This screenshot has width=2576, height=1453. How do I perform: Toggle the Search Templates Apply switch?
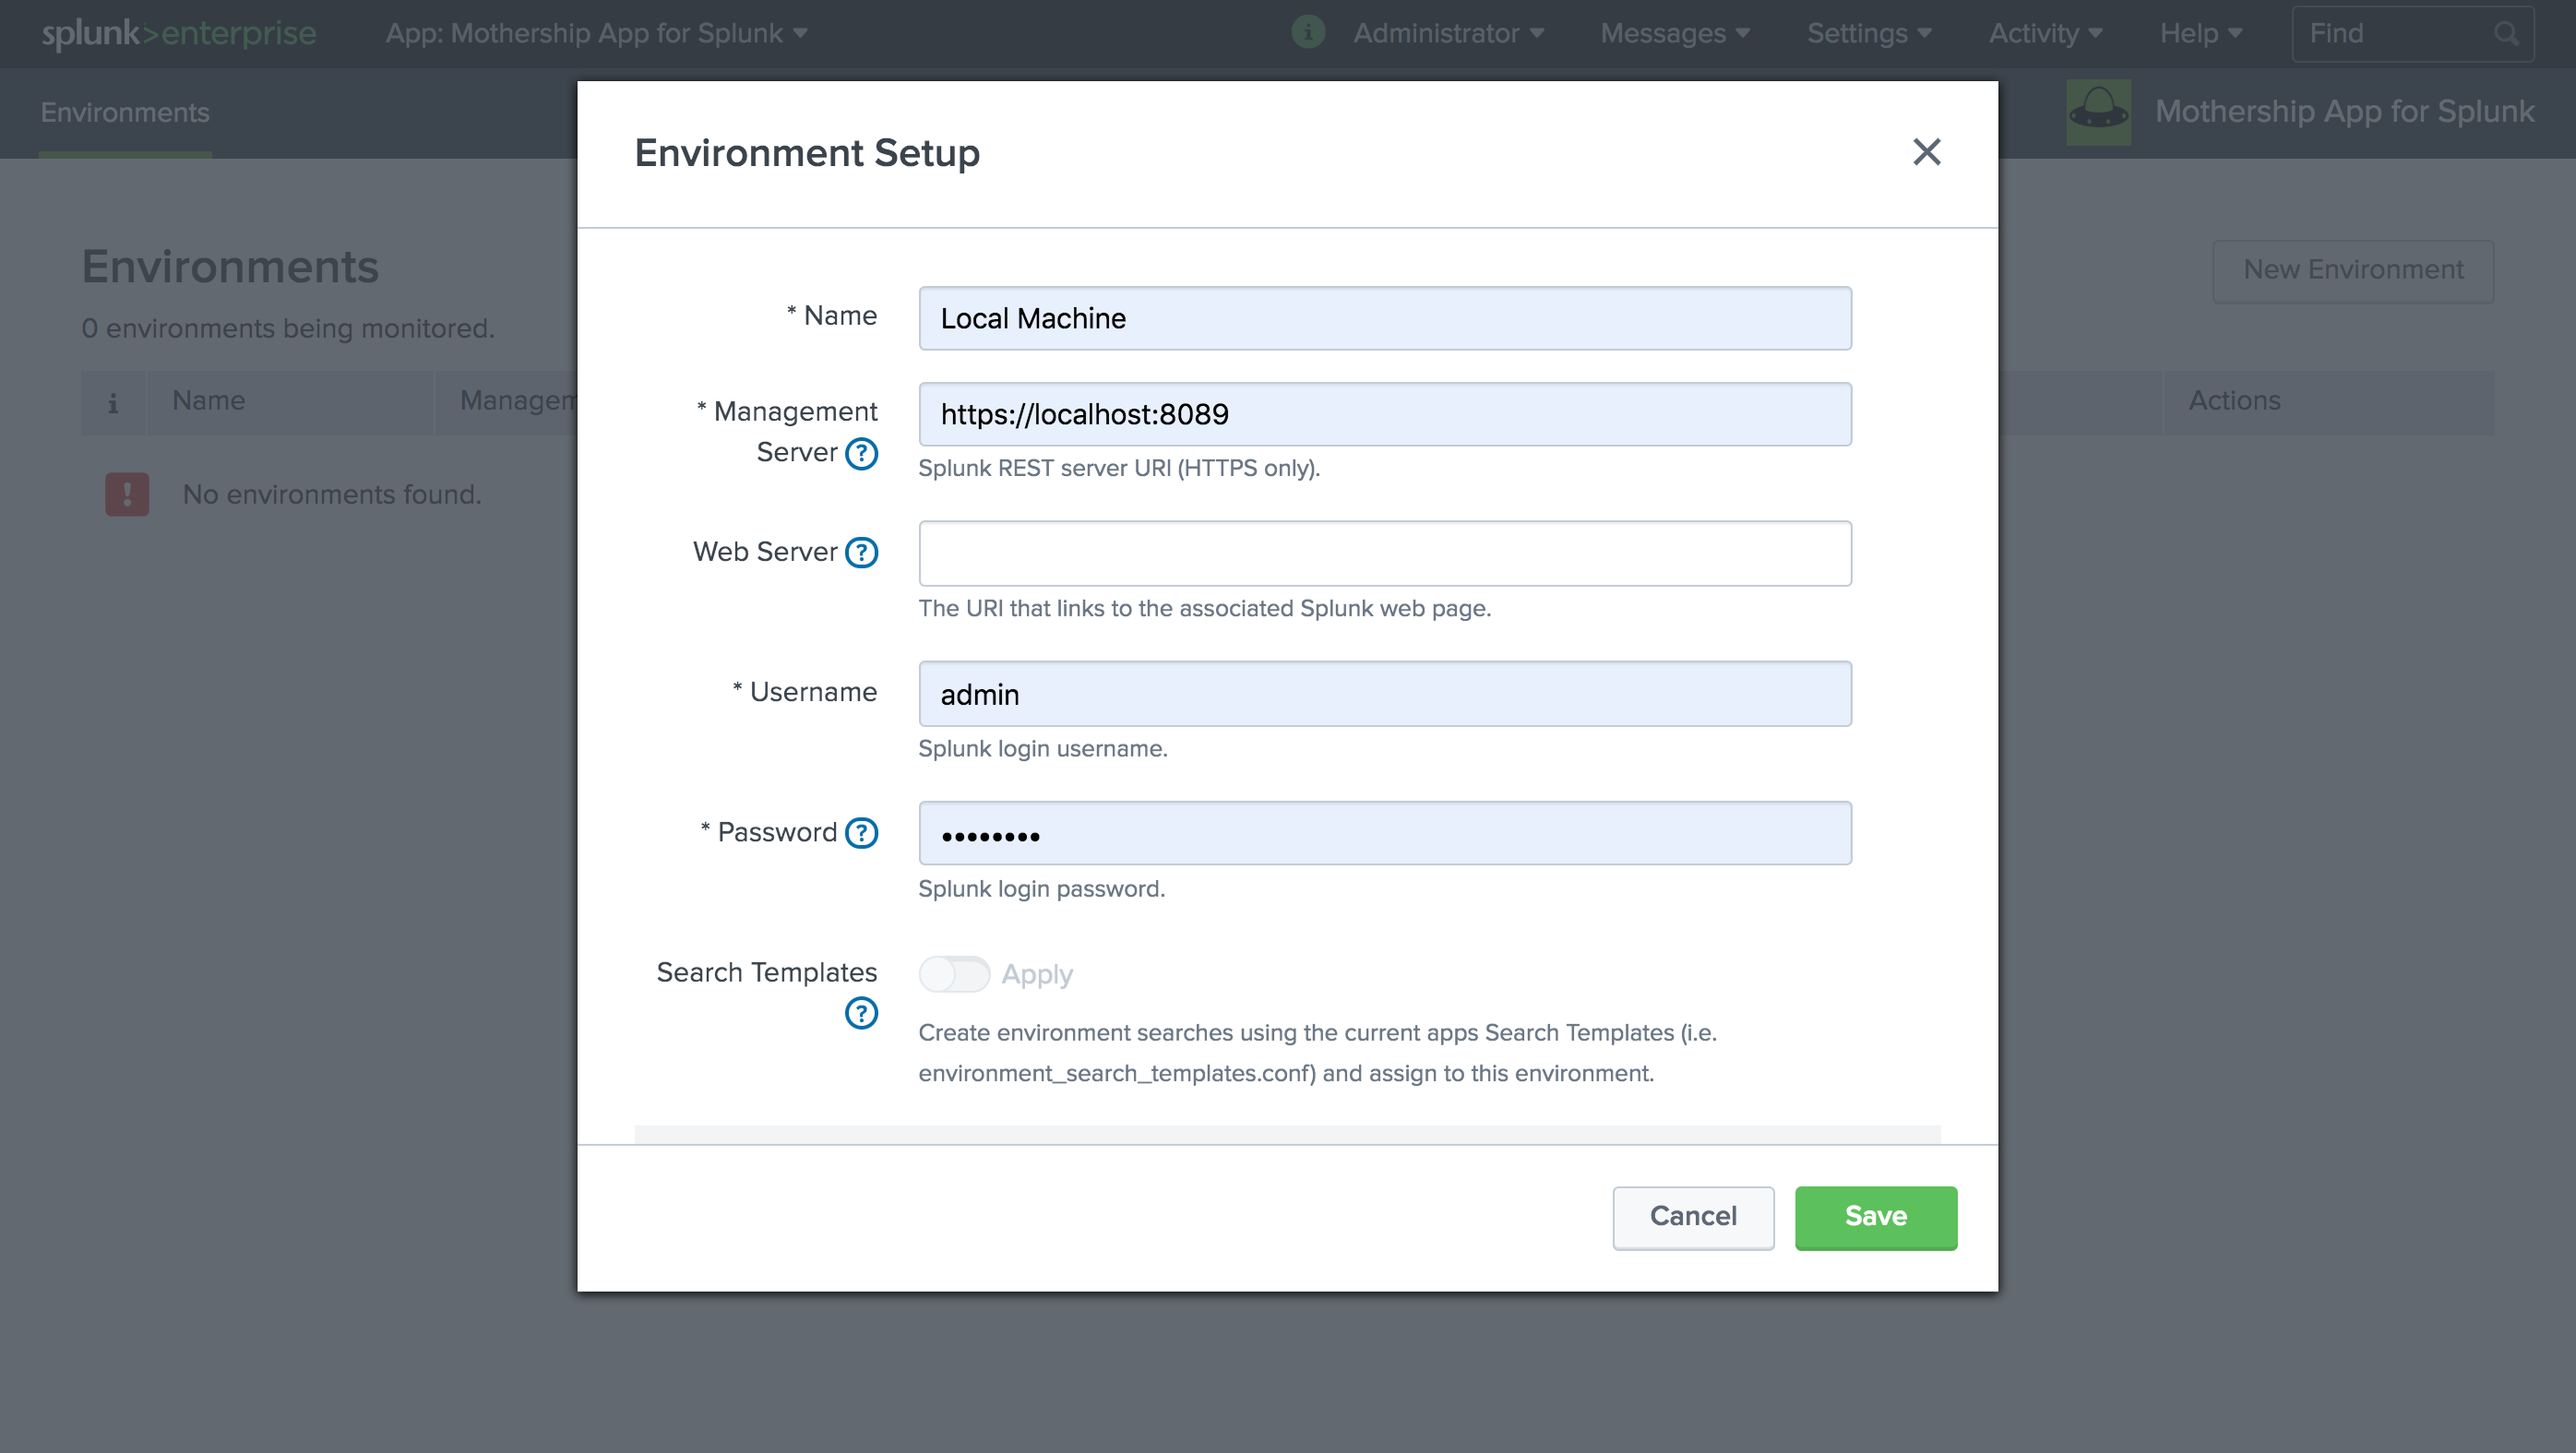click(x=954, y=974)
